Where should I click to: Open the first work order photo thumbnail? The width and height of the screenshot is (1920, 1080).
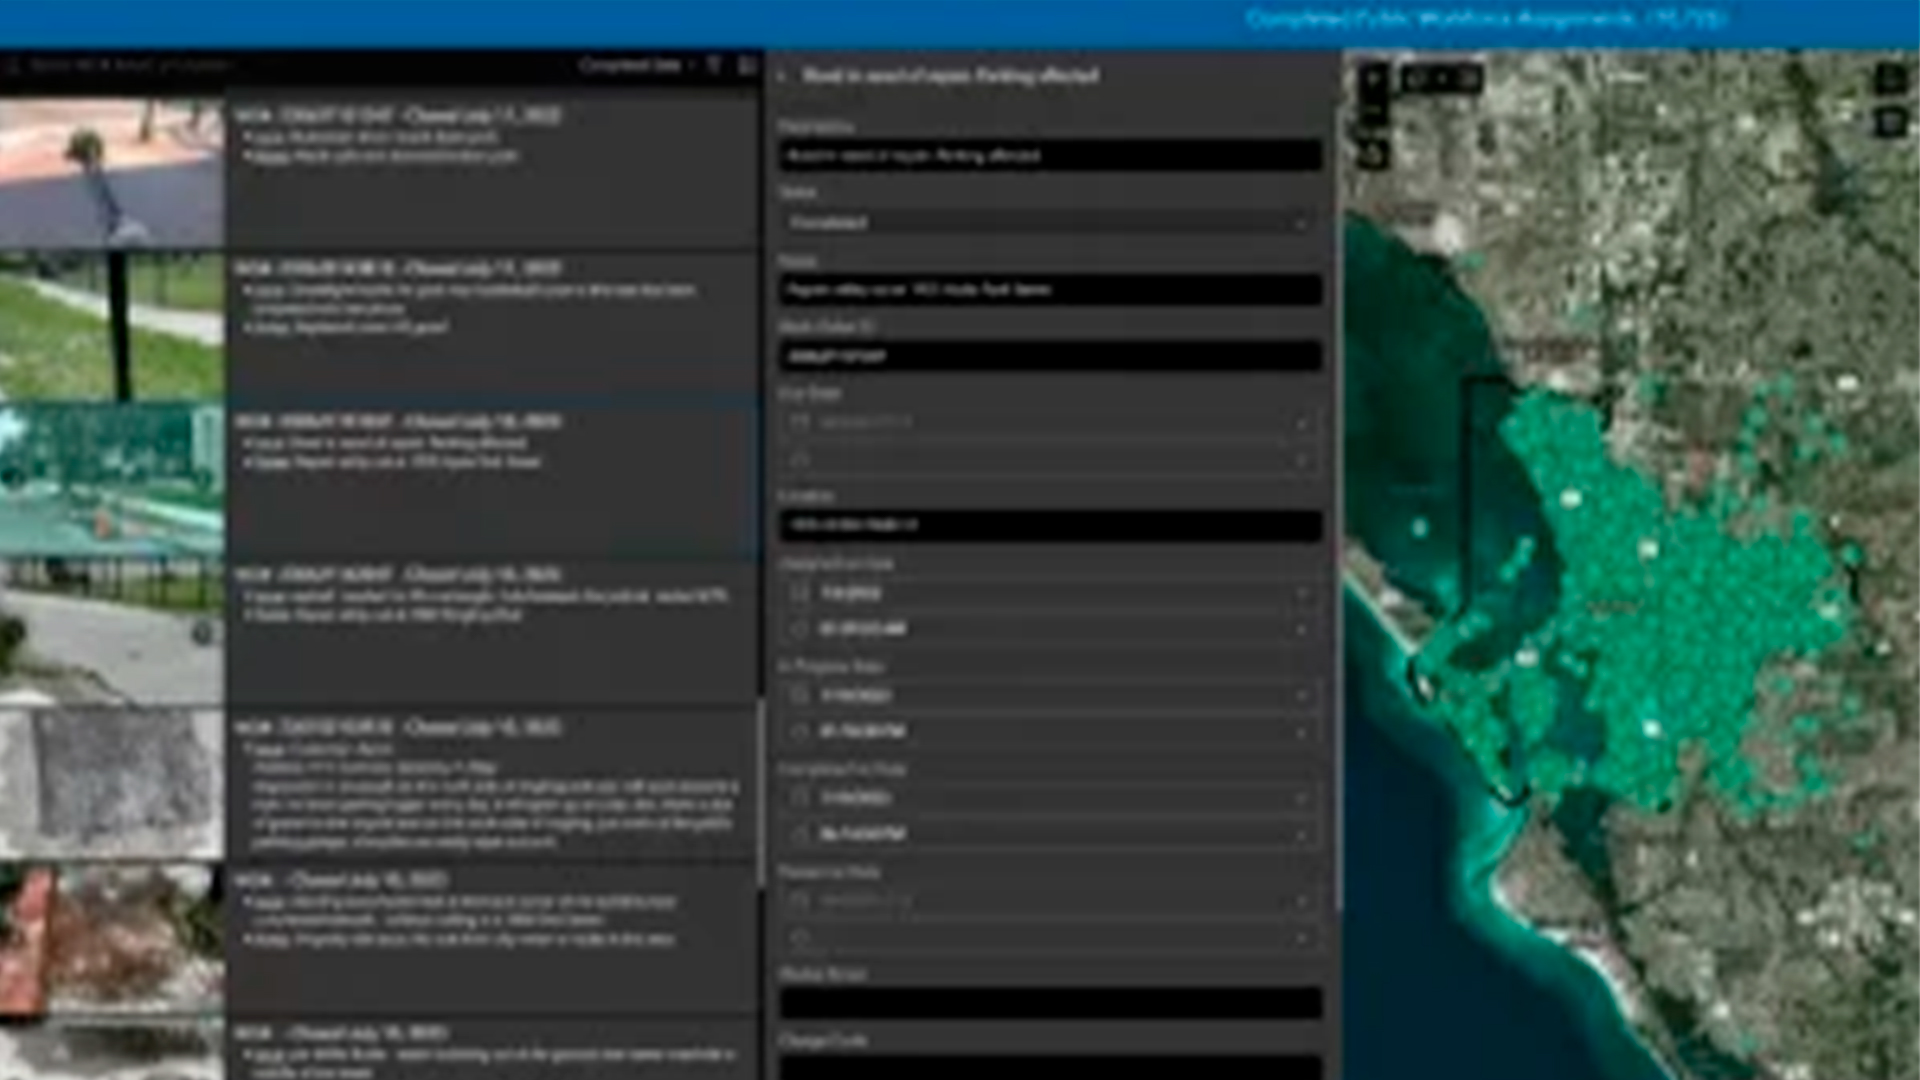(x=111, y=173)
